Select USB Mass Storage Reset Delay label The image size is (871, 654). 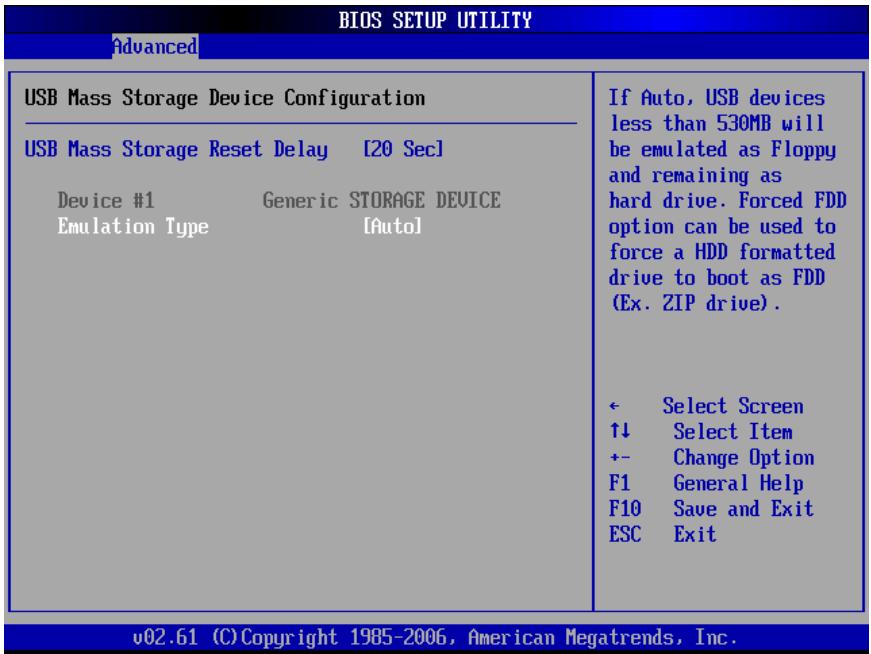[x=176, y=149]
